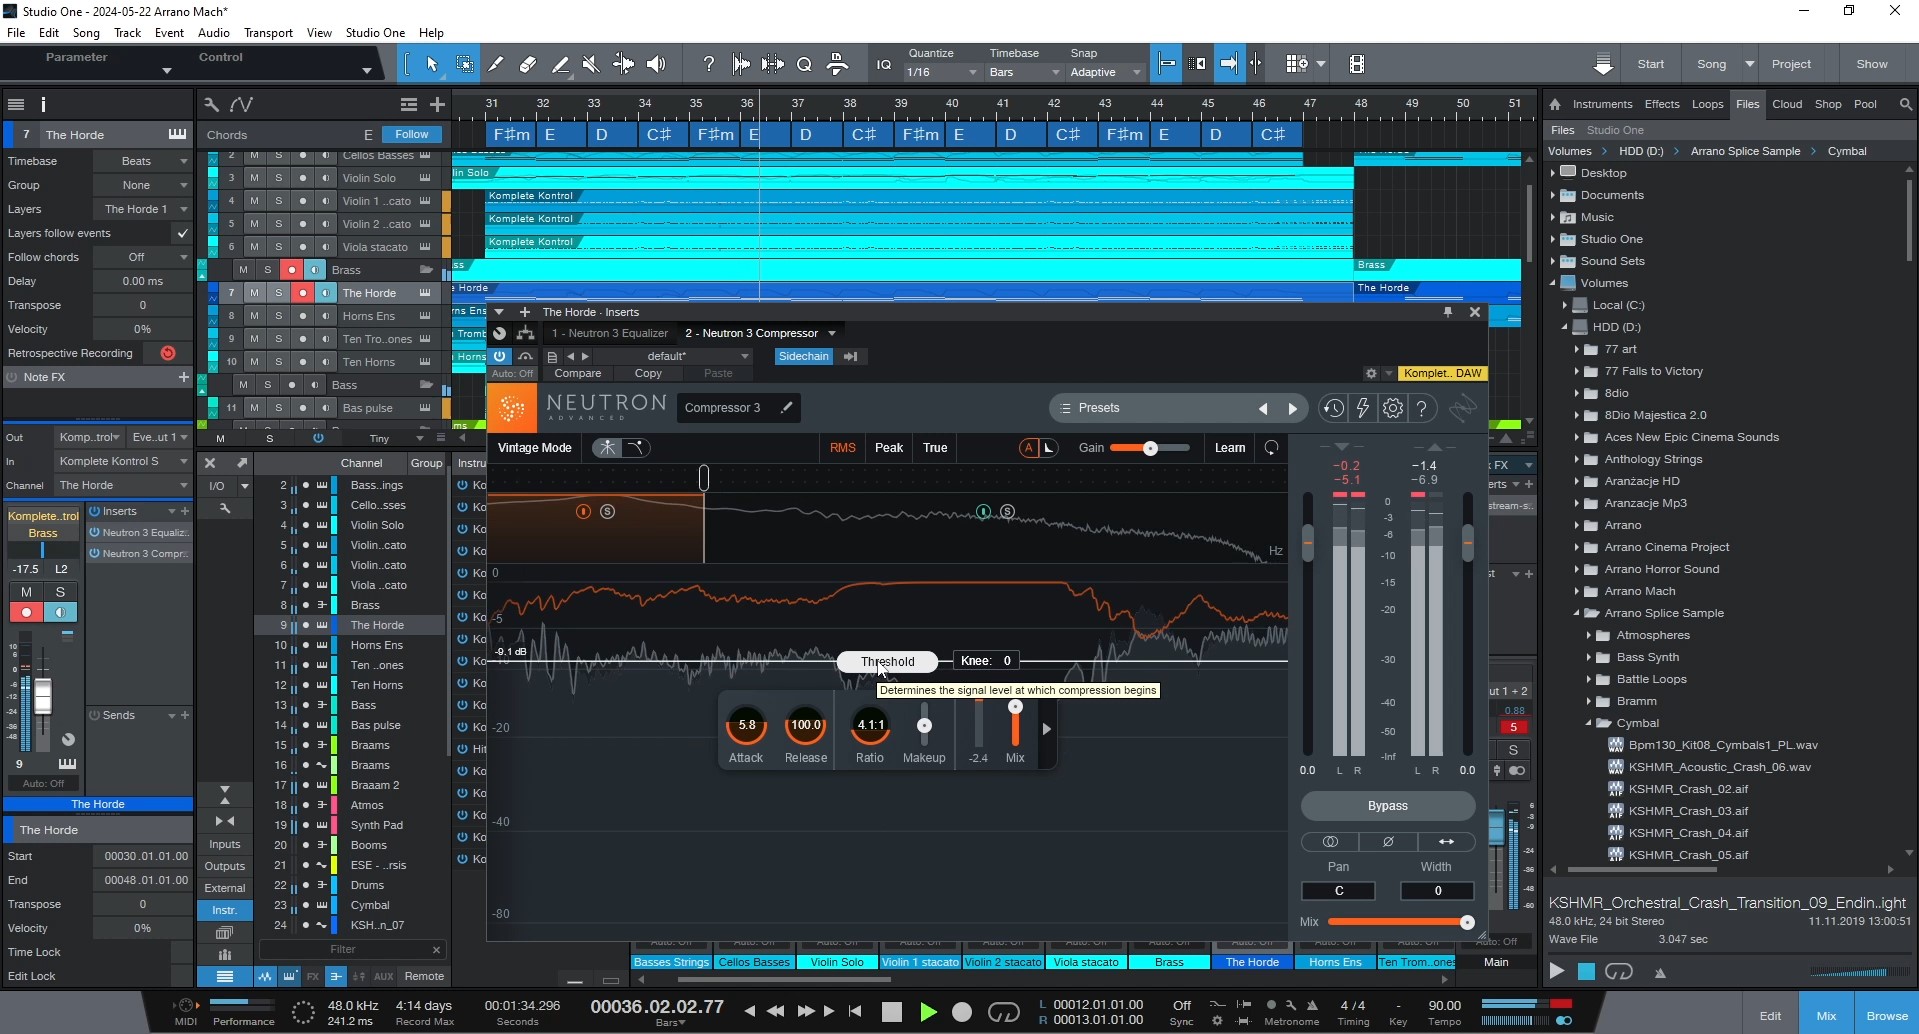Click Neutron lightning zero-latency icon
Image resolution: width=1919 pixels, height=1034 pixels.
click(1362, 408)
